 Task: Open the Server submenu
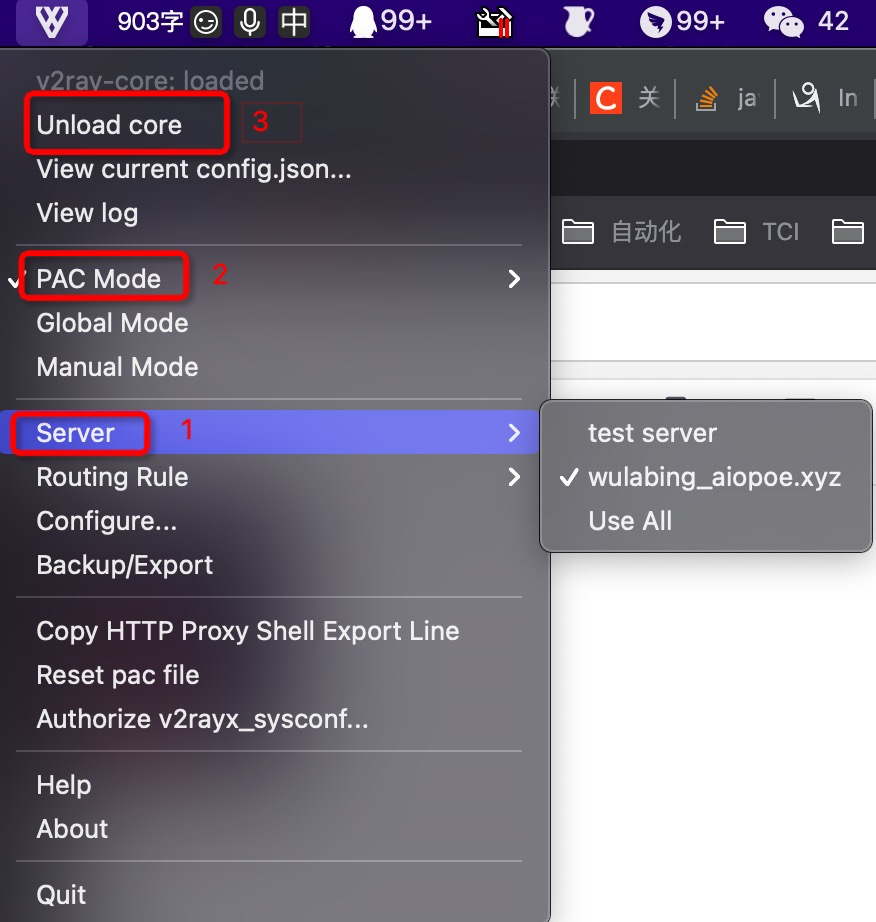(269, 433)
